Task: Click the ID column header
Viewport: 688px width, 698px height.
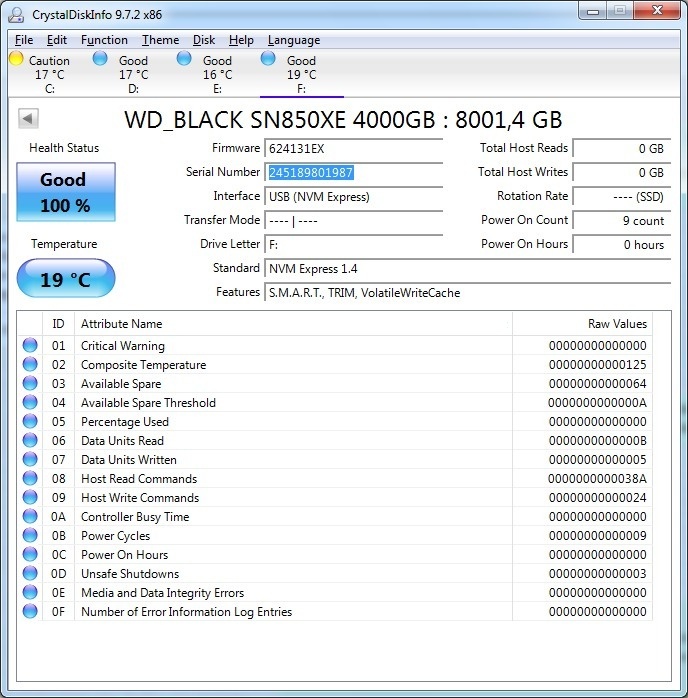Action: click(x=58, y=324)
